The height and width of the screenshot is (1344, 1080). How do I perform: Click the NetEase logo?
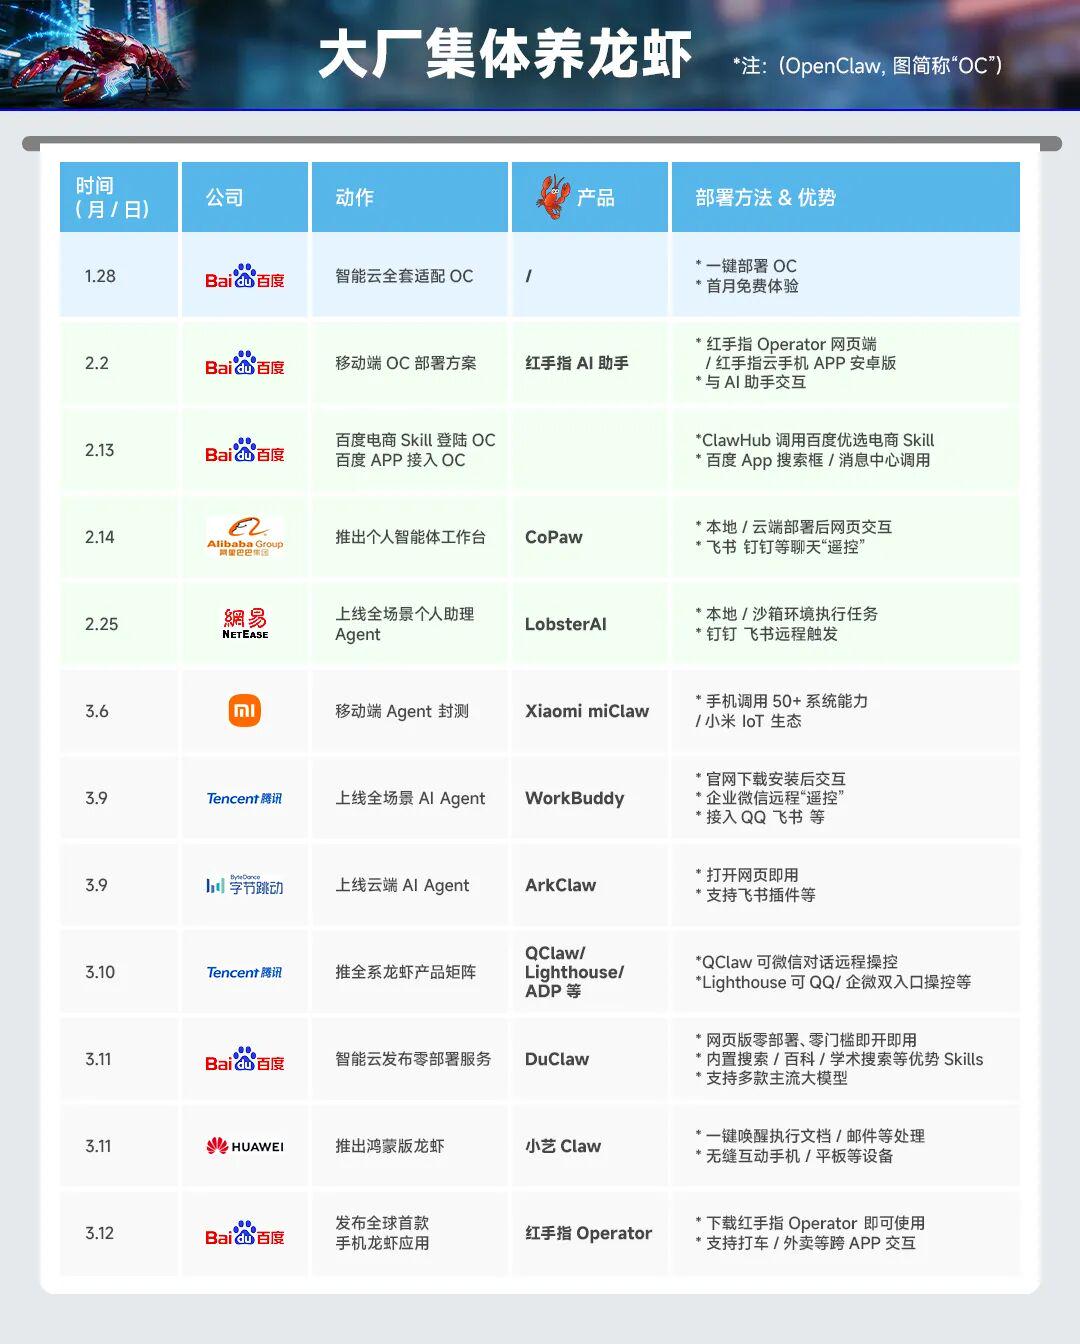[x=245, y=624]
